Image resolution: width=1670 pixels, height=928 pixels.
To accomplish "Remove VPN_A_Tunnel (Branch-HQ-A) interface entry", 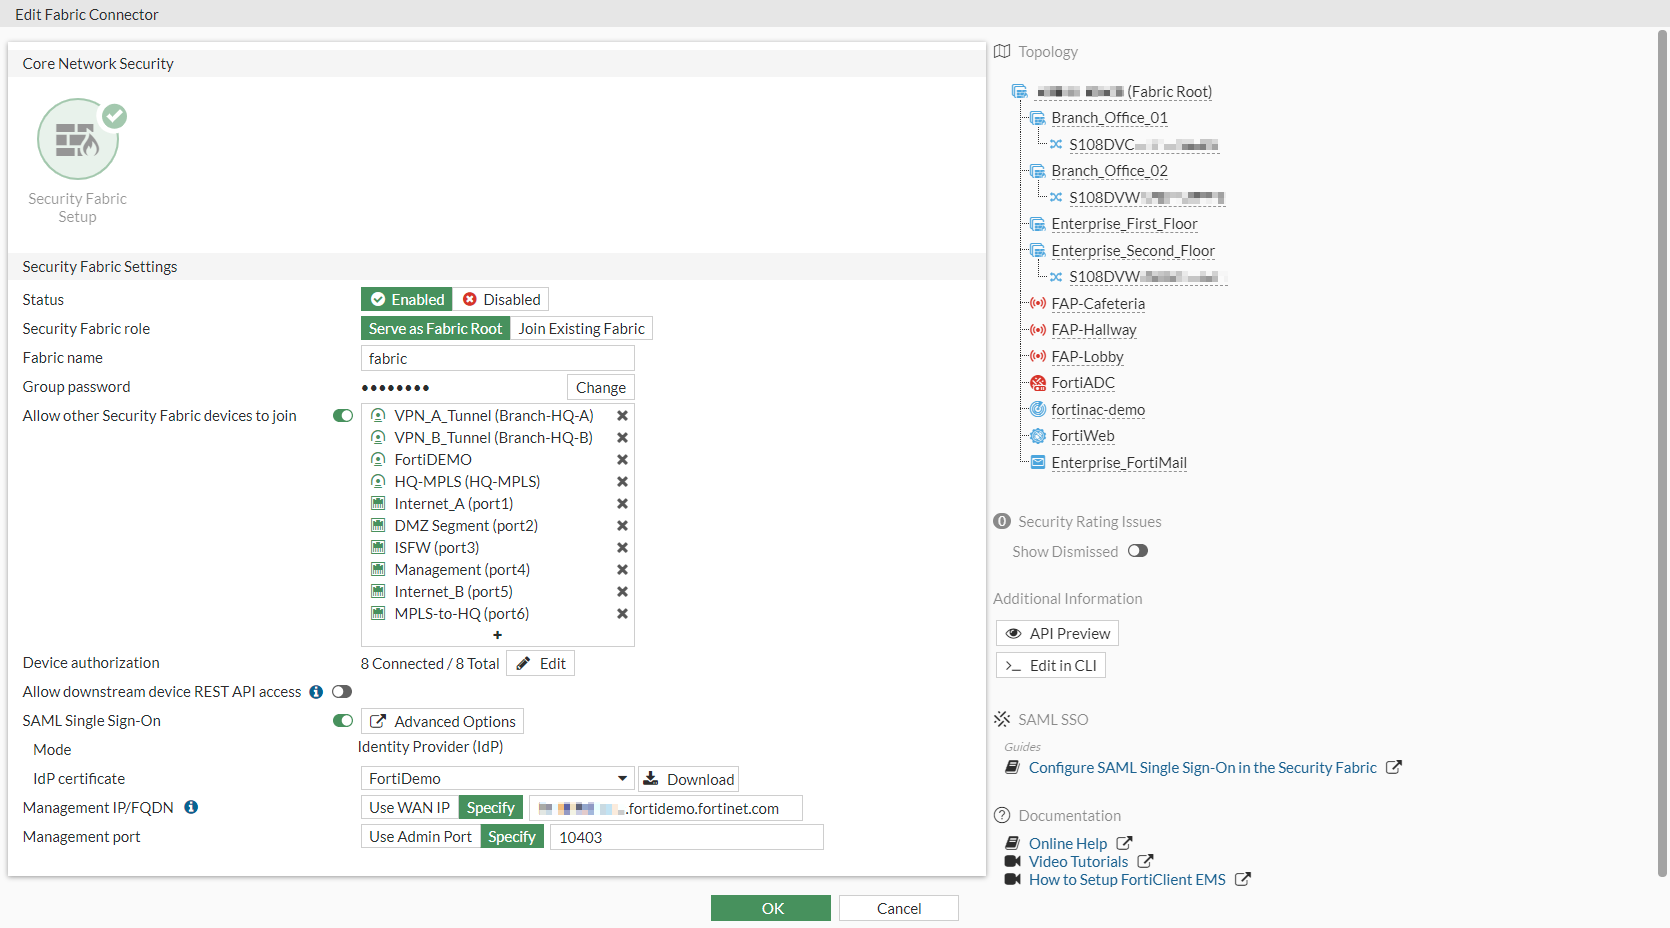I will (622, 416).
